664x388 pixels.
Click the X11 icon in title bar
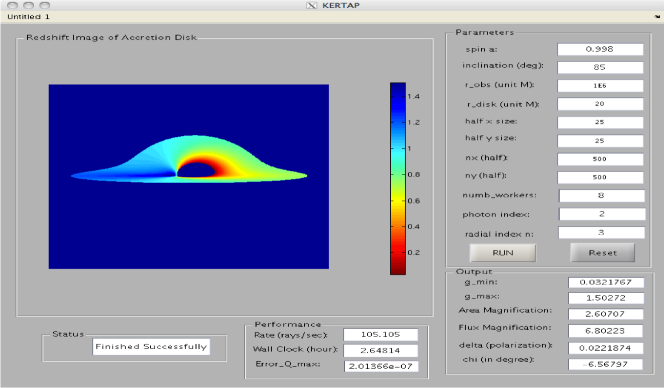click(x=311, y=6)
